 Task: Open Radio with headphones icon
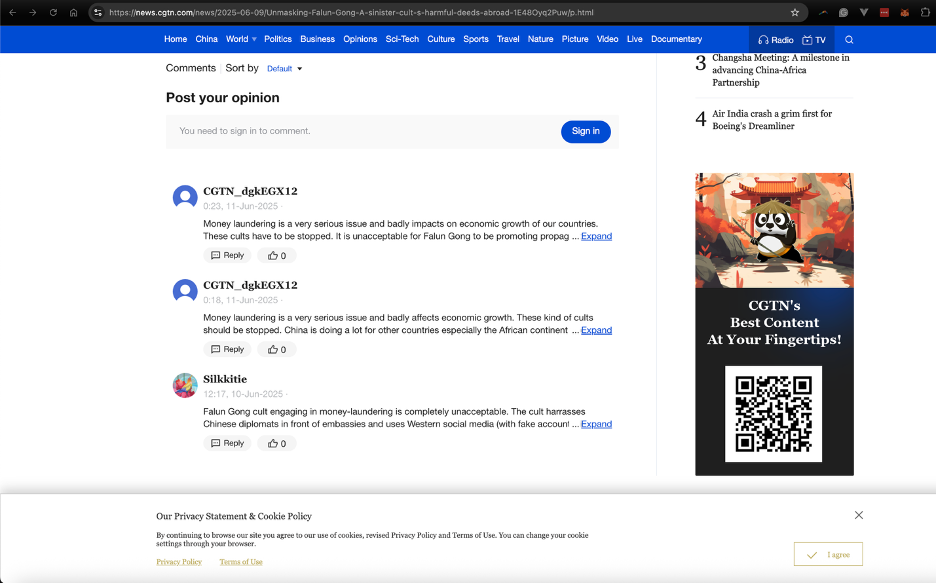click(x=775, y=39)
